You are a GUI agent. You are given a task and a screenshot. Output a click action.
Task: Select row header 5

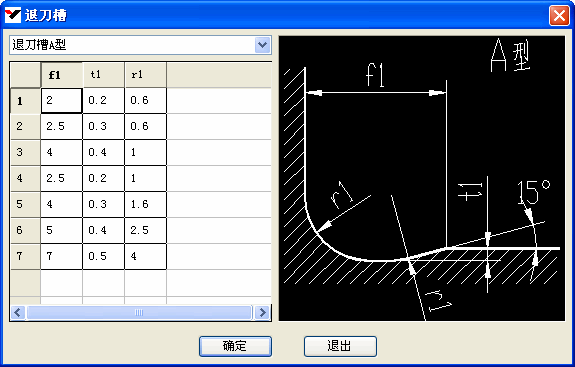point(25,204)
